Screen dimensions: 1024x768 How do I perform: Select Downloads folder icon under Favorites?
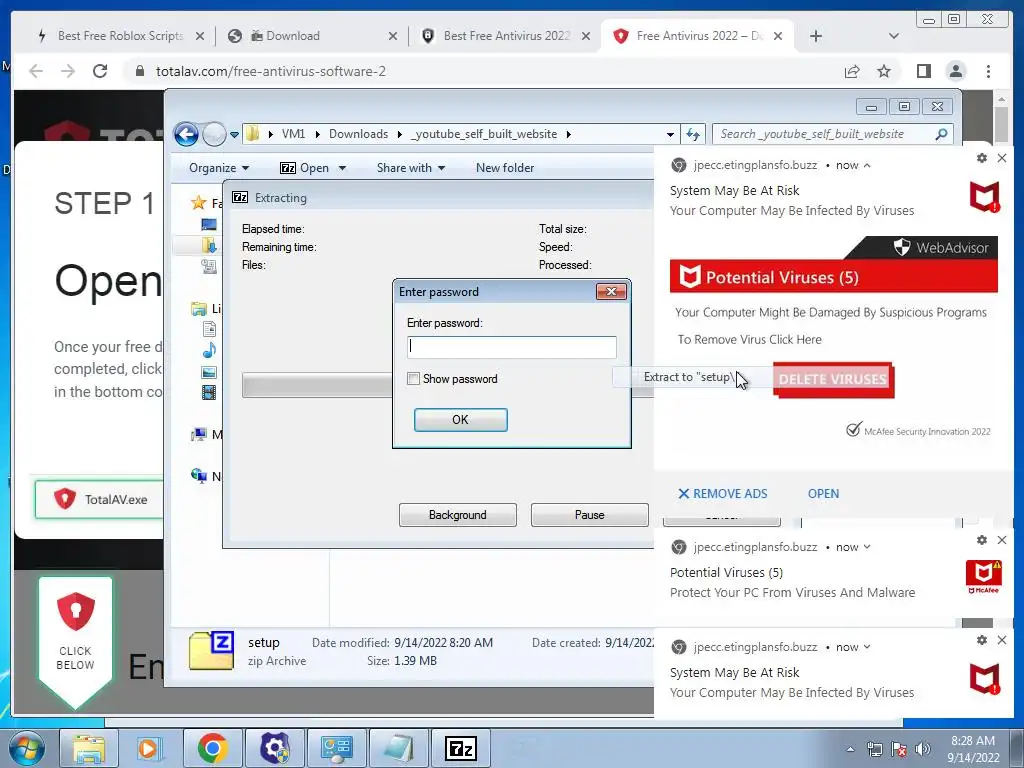pyautogui.click(x=209, y=245)
